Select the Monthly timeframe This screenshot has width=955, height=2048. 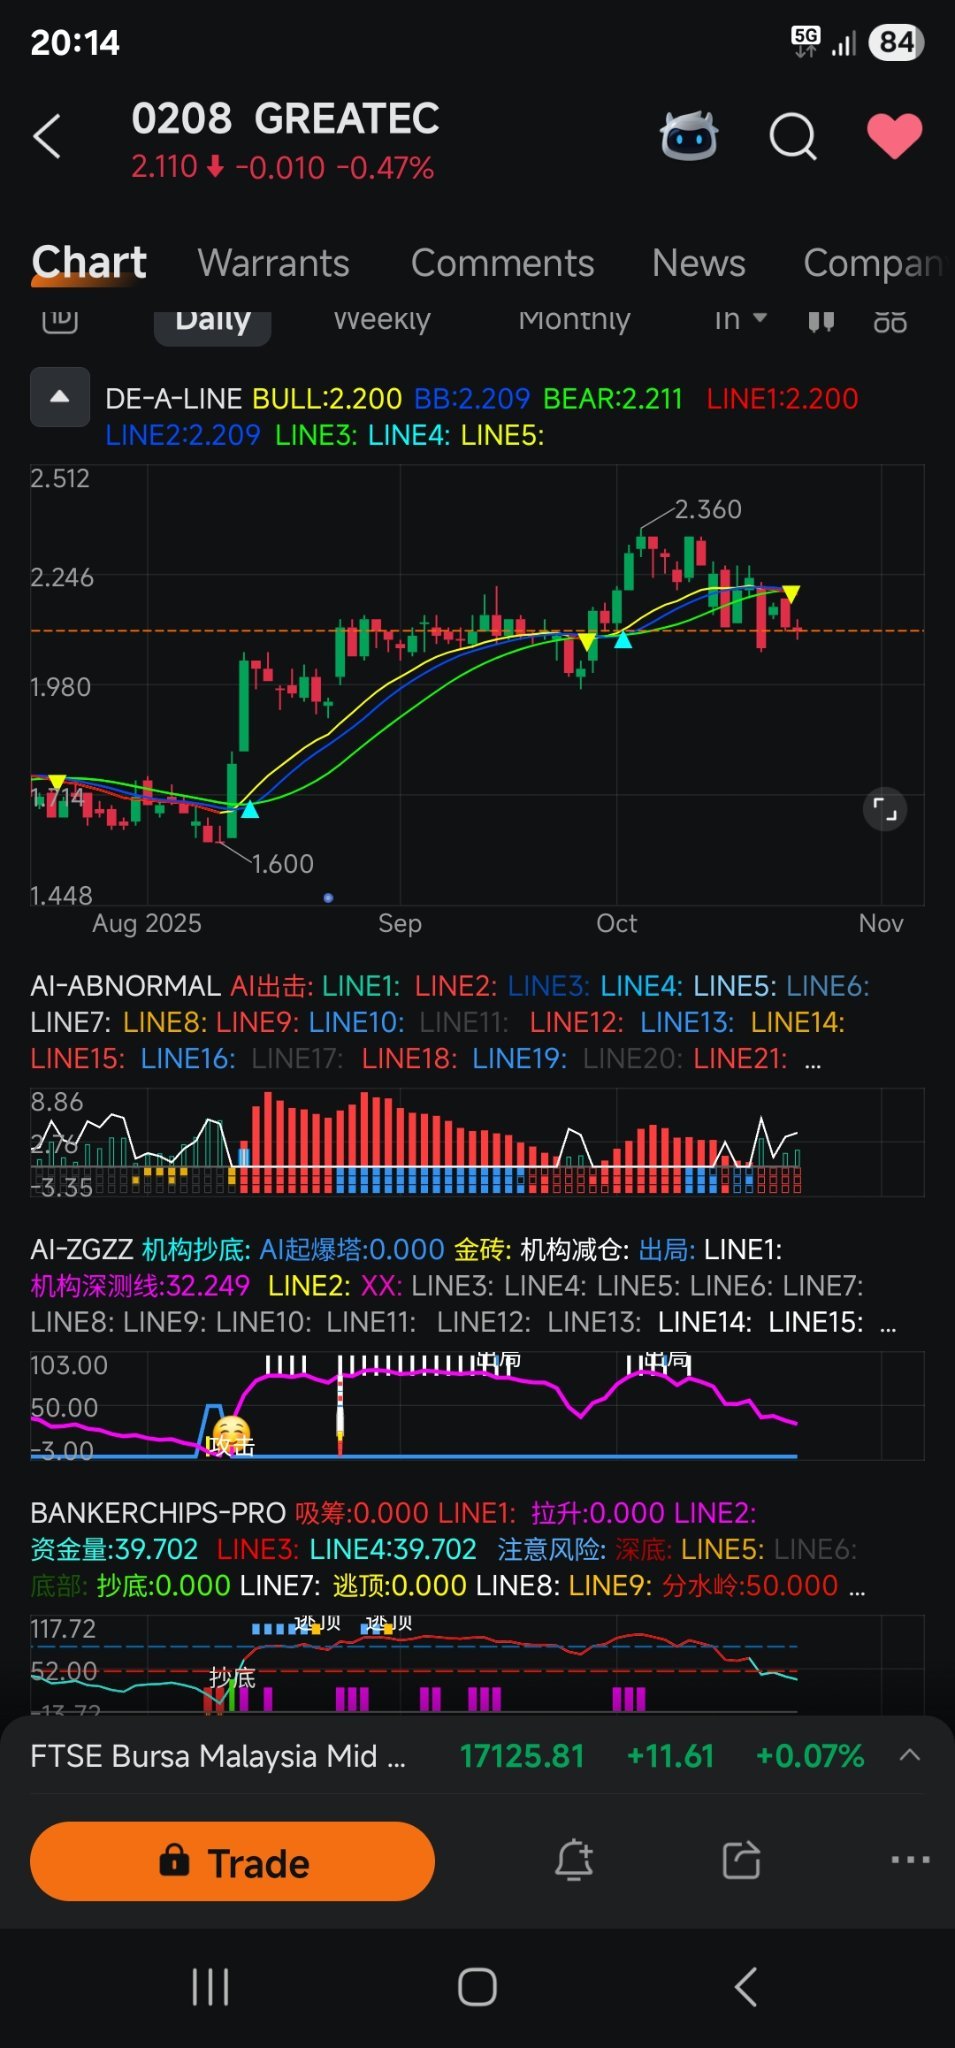(574, 320)
